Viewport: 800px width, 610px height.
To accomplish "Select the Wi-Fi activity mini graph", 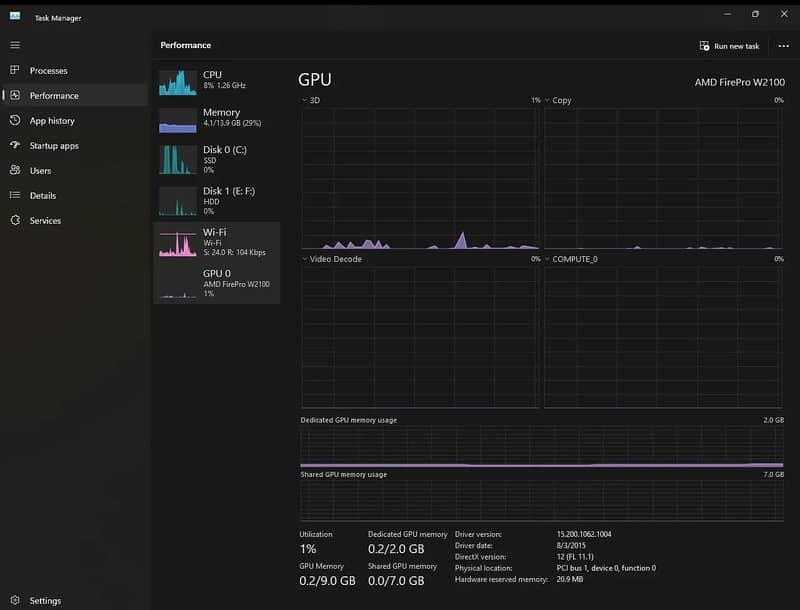I will pyautogui.click(x=178, y=242).
